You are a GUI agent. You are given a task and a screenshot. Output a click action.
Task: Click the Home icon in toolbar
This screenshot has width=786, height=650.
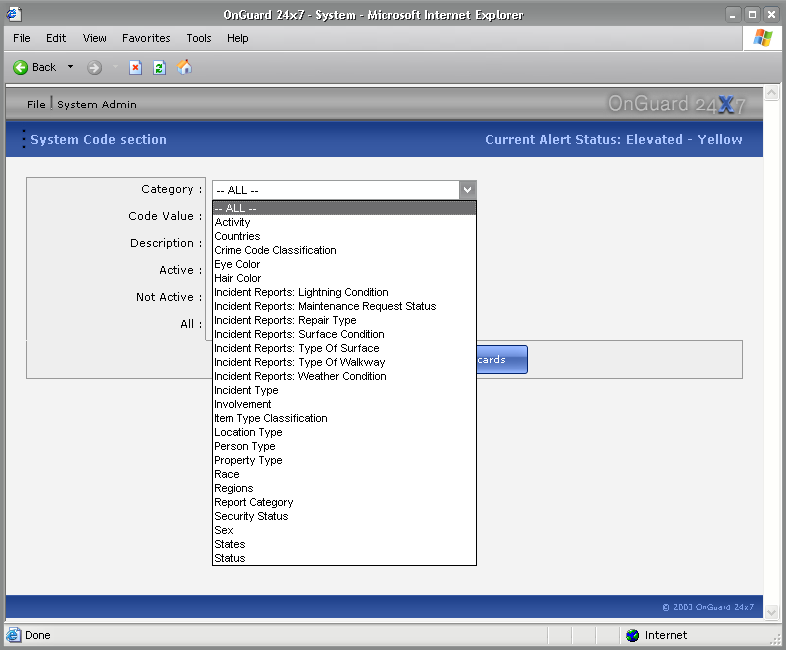tap(184, 67)
